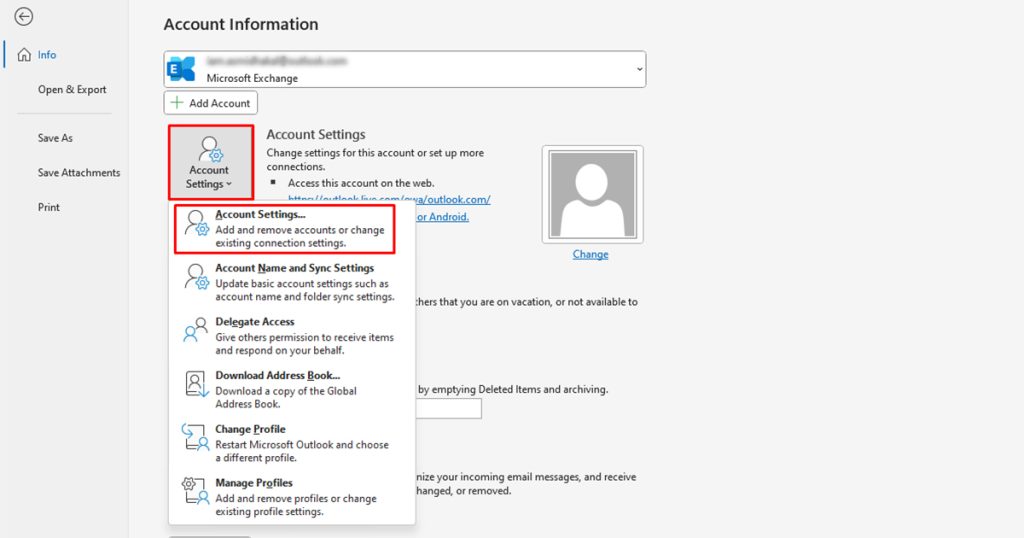Click the Account Settings... entry icon

pyautogui.click(x=196, y=223)
